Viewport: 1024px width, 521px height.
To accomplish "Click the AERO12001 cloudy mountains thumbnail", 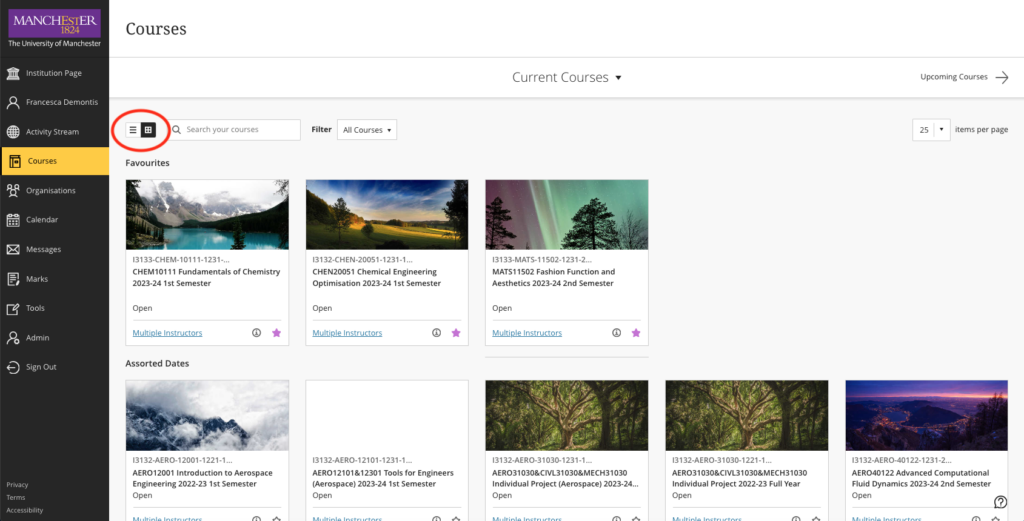I will pyautogui.click(x=207, y=415).
